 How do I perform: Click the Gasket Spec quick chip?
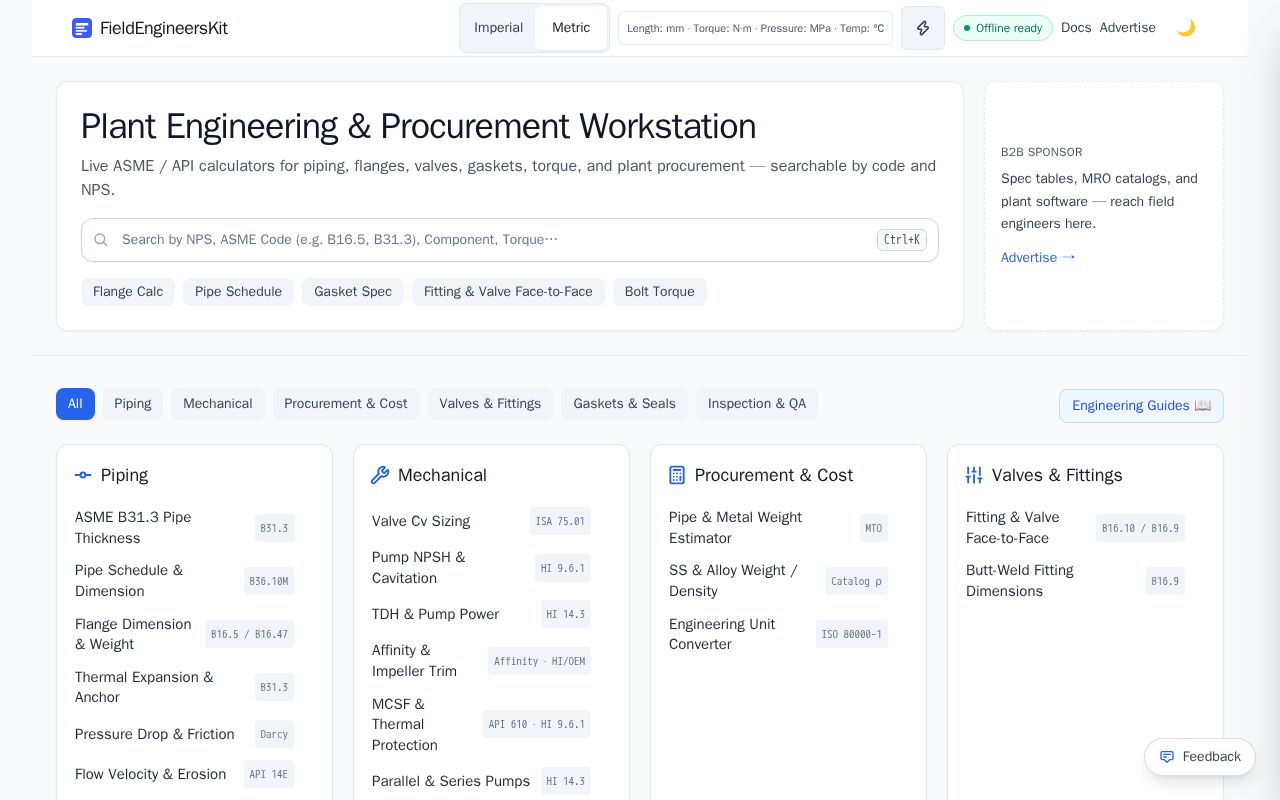pyautogui.click(x=353, y=292)
